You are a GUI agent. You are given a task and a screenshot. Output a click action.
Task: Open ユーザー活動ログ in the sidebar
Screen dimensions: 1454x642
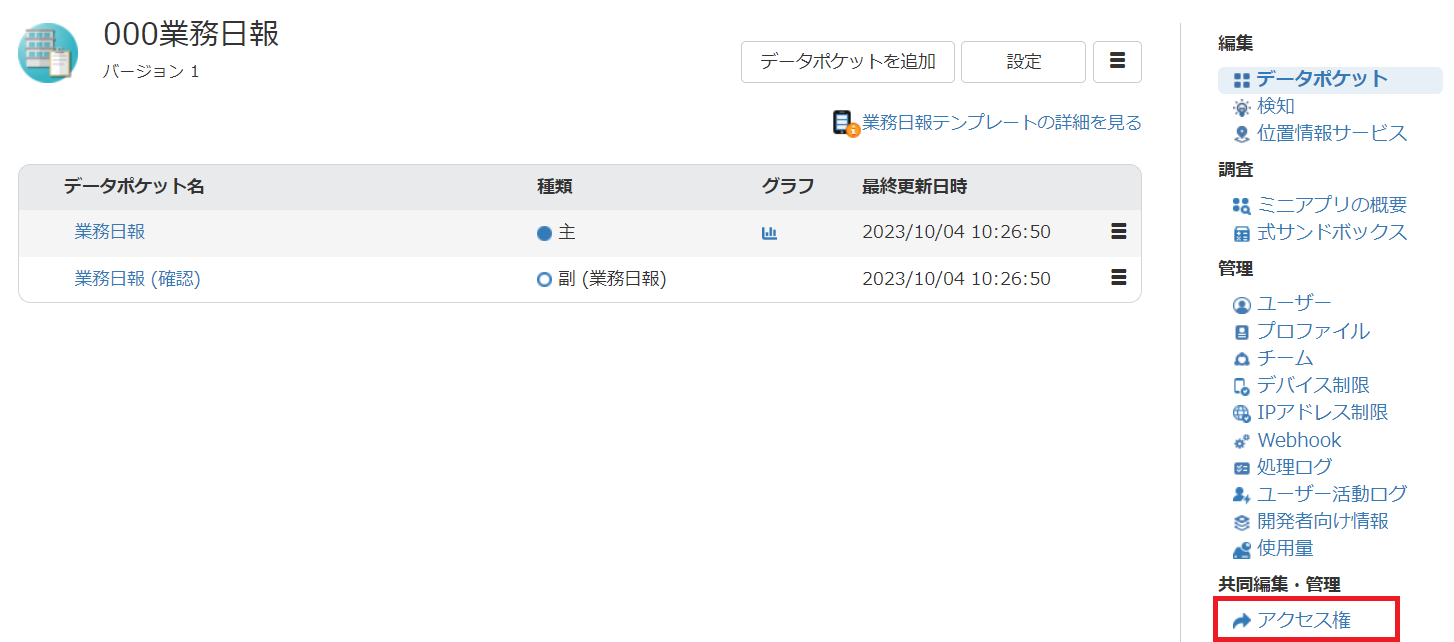point(1332,494)
